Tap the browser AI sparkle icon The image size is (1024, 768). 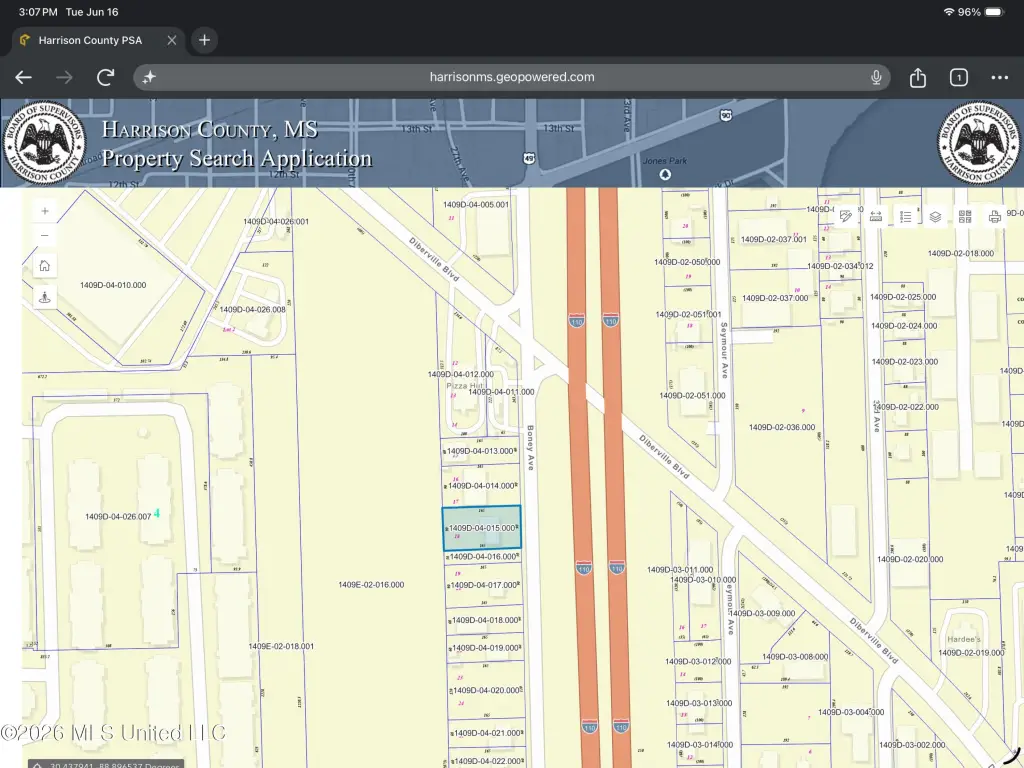pos(149,77)
